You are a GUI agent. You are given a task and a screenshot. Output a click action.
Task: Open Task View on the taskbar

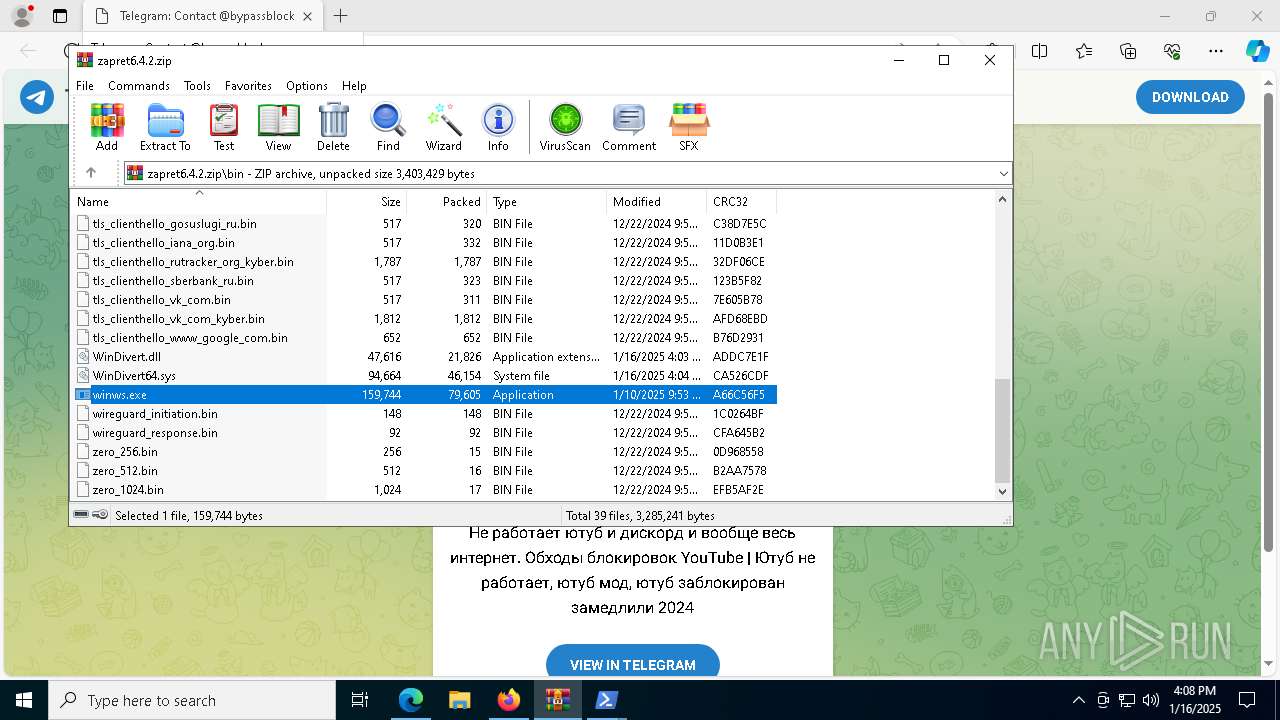pos(360,700)
